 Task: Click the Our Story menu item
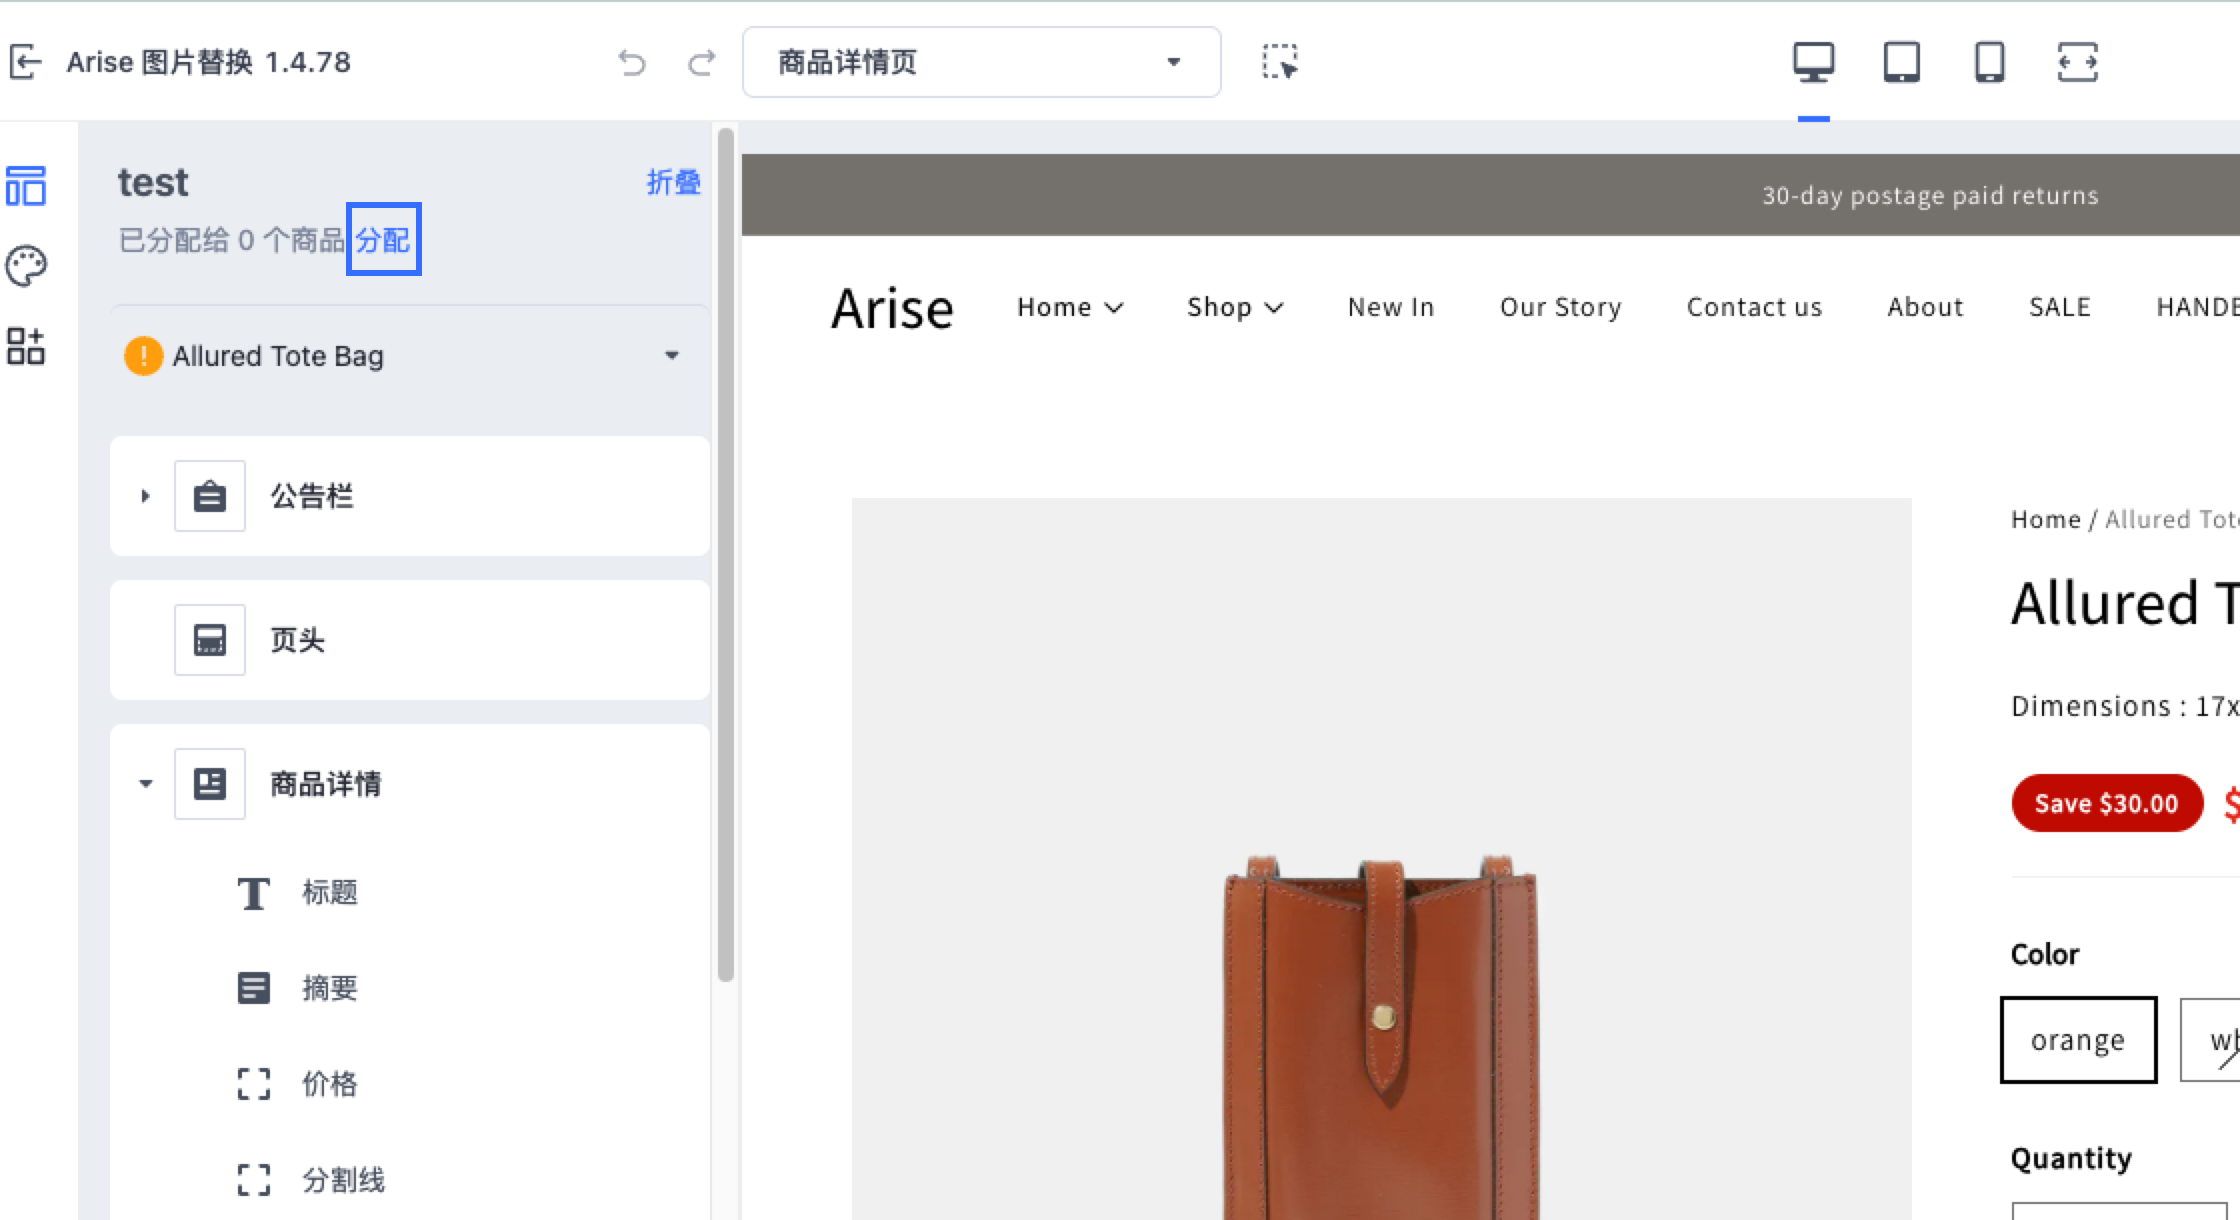click(x=1561, y=307)
